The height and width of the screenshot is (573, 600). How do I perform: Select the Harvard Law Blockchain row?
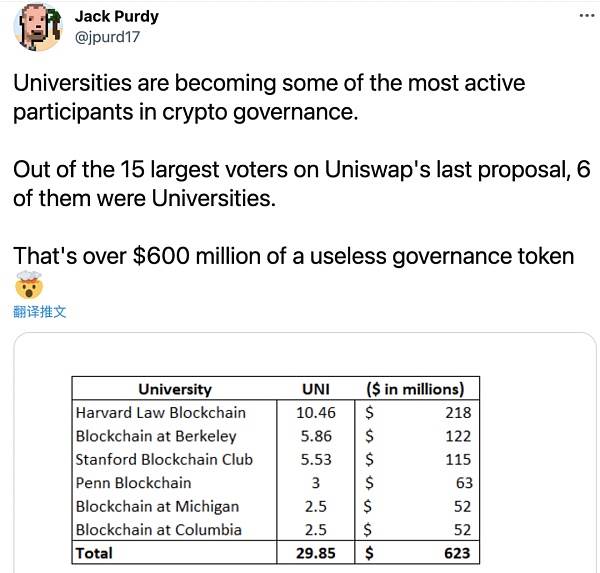pyautogui.click(x=276, y=413)
